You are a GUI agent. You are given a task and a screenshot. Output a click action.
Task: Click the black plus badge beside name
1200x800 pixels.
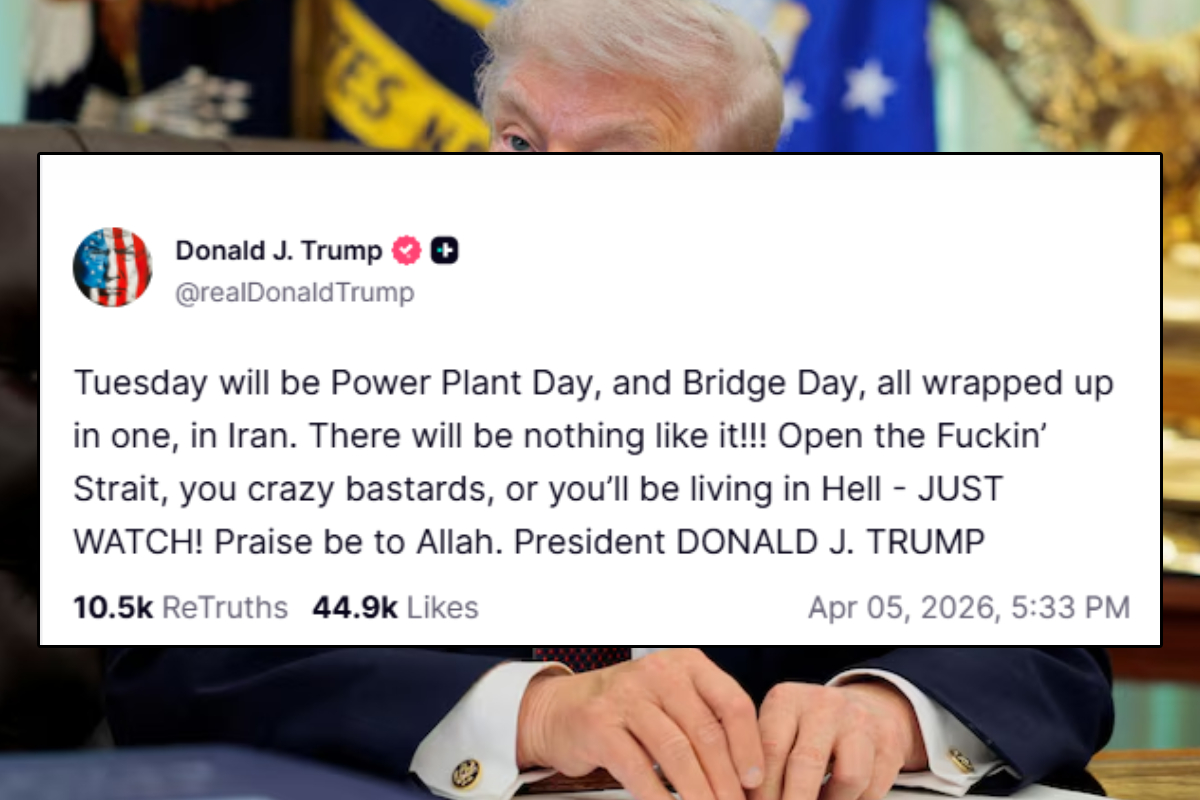point(444,250)
